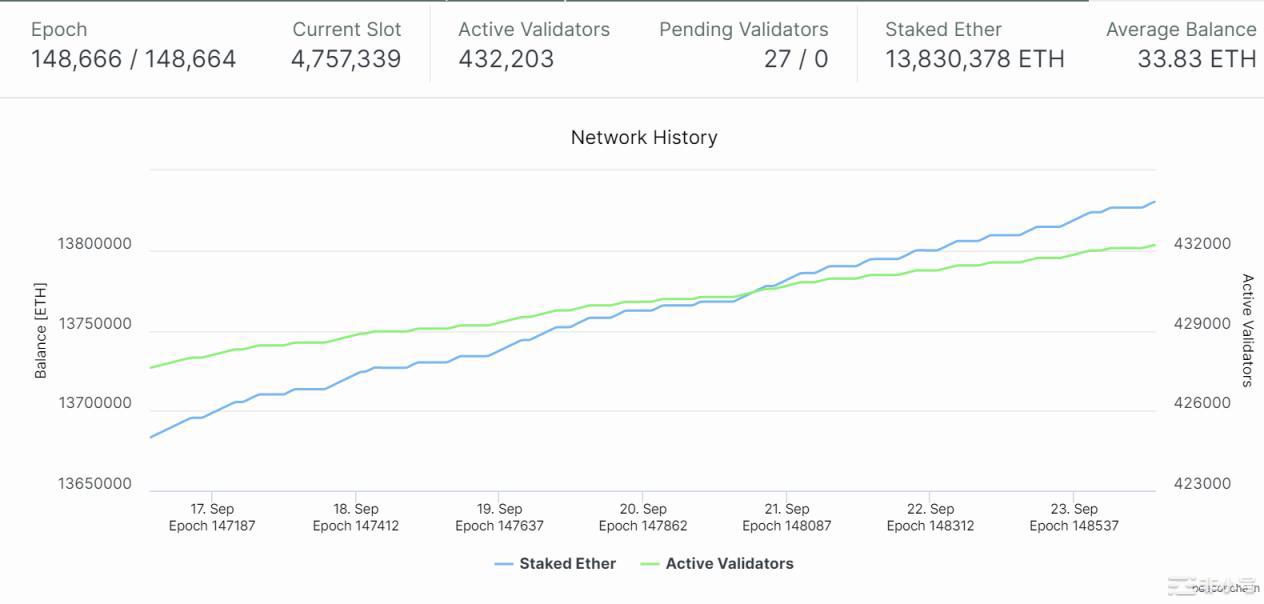Click the Epoch value 148,666 / 148,664

coord(133,59)
